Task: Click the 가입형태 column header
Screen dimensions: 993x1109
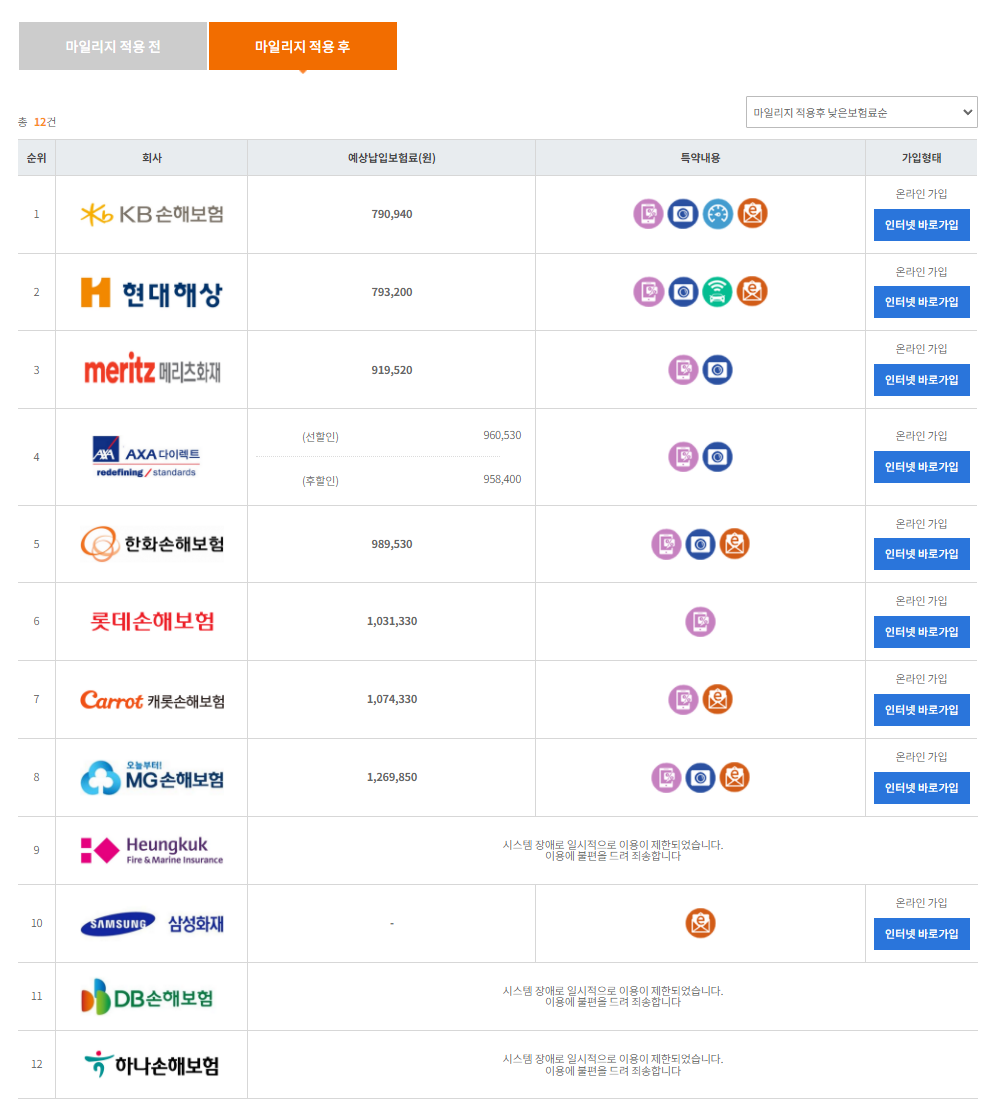Action: click(922, 158)
